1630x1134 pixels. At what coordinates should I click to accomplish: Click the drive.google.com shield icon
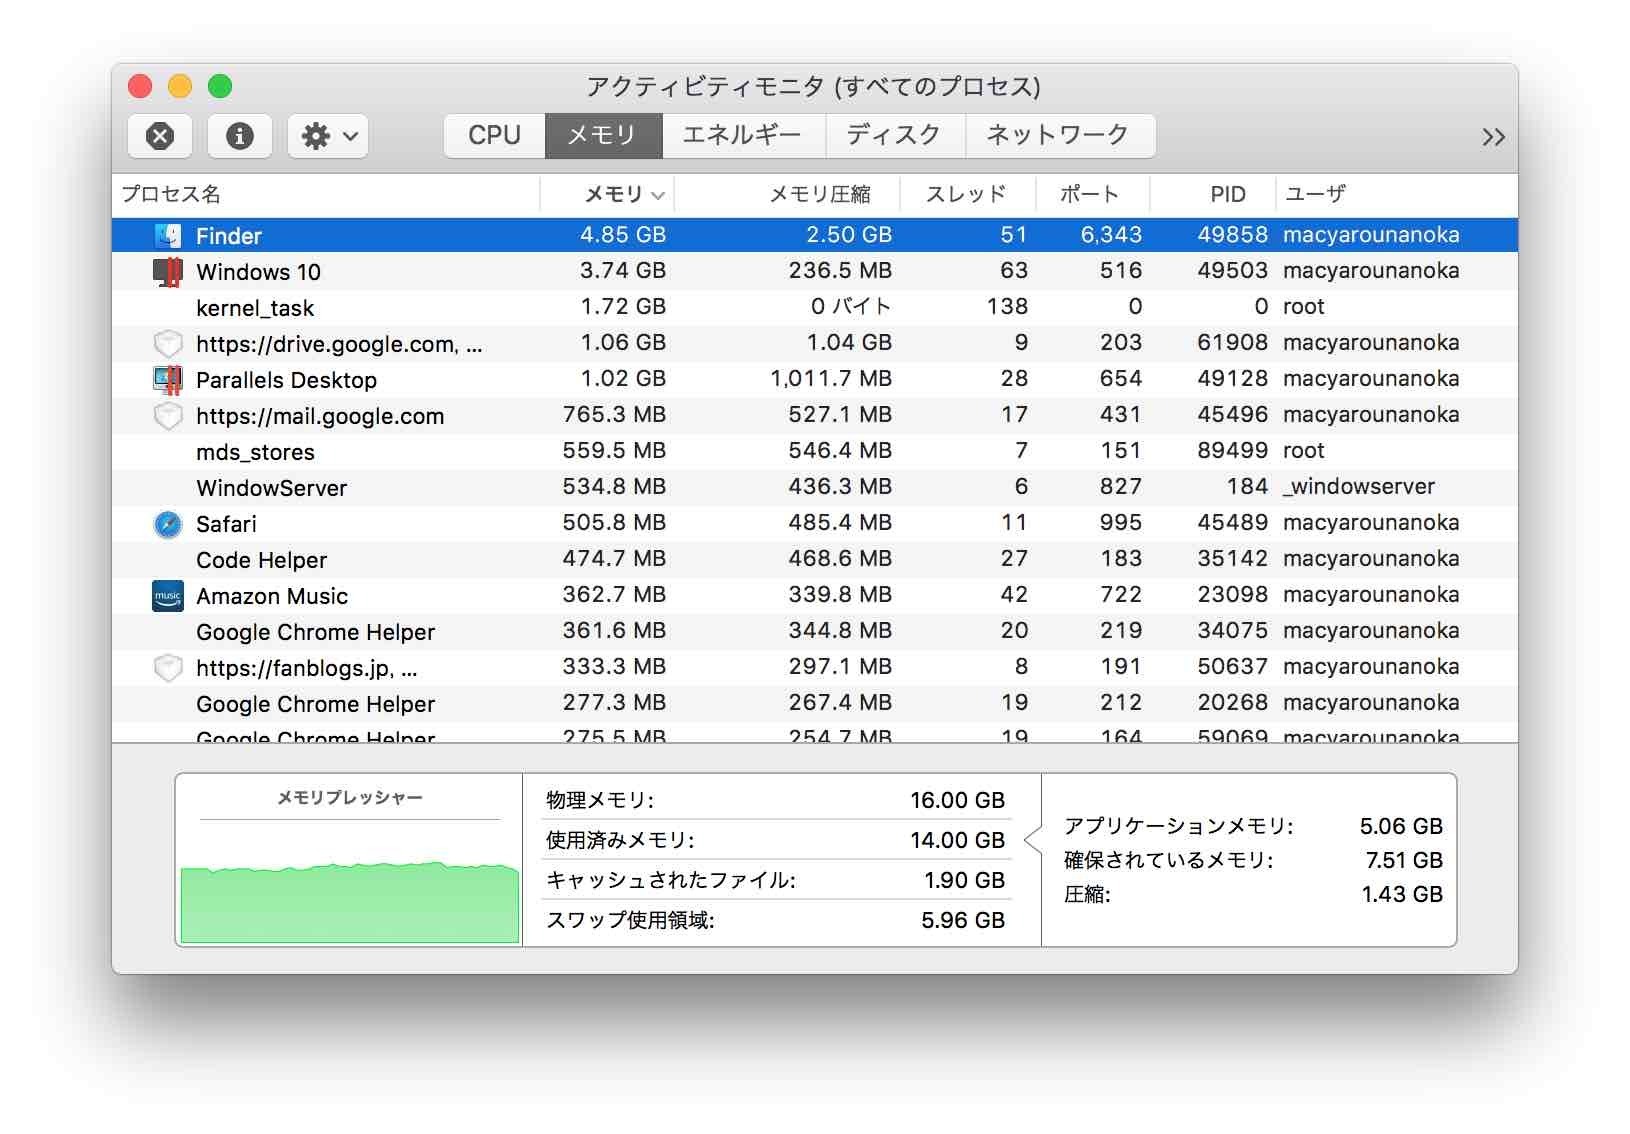(x=168, y=344)
